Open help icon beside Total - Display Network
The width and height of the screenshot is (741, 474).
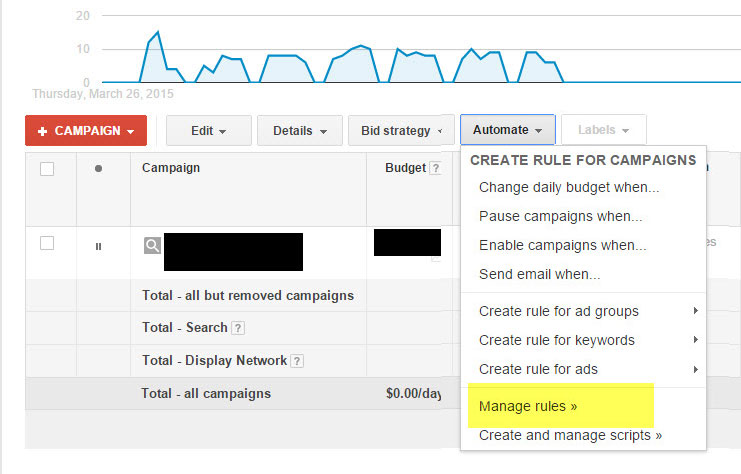[297, 361]
